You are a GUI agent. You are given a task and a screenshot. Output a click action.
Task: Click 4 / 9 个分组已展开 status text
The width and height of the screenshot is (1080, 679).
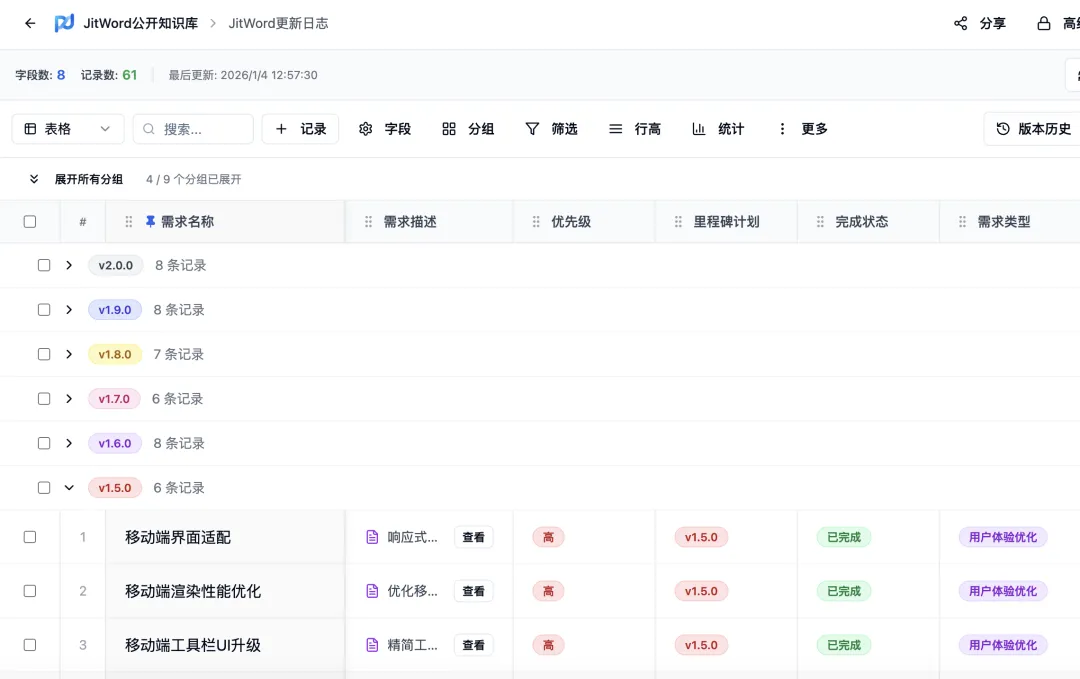click(x=194, y=179)
